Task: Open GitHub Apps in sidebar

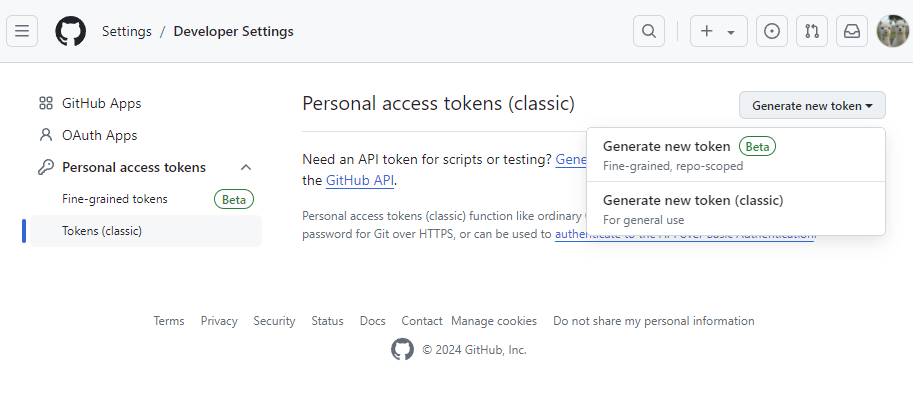Action: click(101, 103)
